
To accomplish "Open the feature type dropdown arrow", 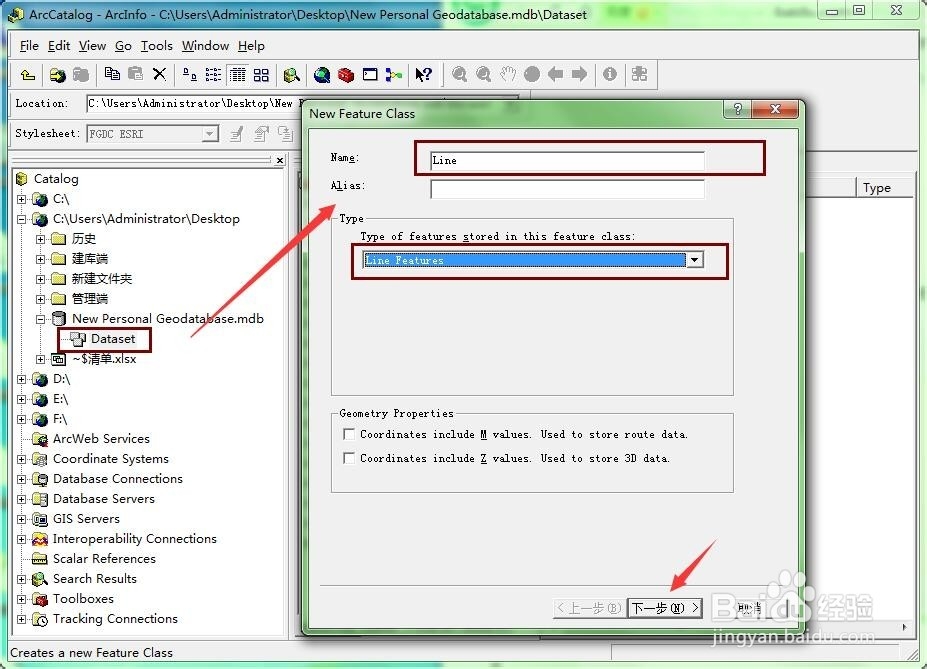I will [695, 260].
